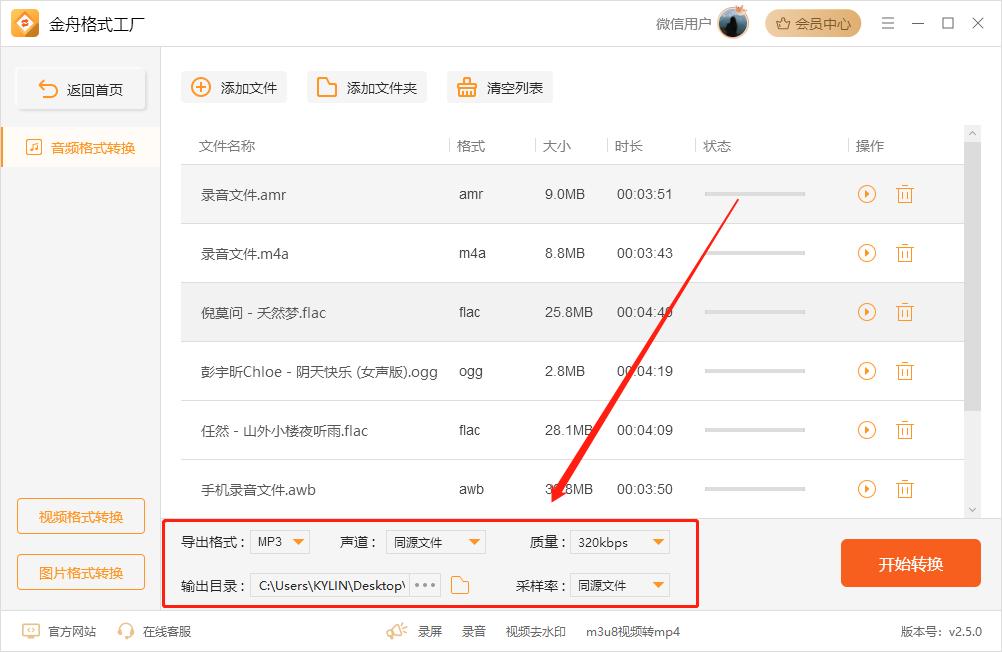
Task: Delete 倪莫问 - 天然梦.flac from the list
Action: [905, 312]
